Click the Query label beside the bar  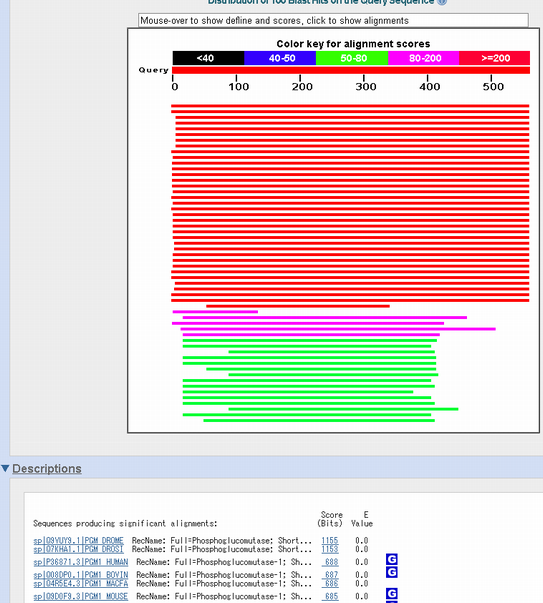[x=153, y=70]
